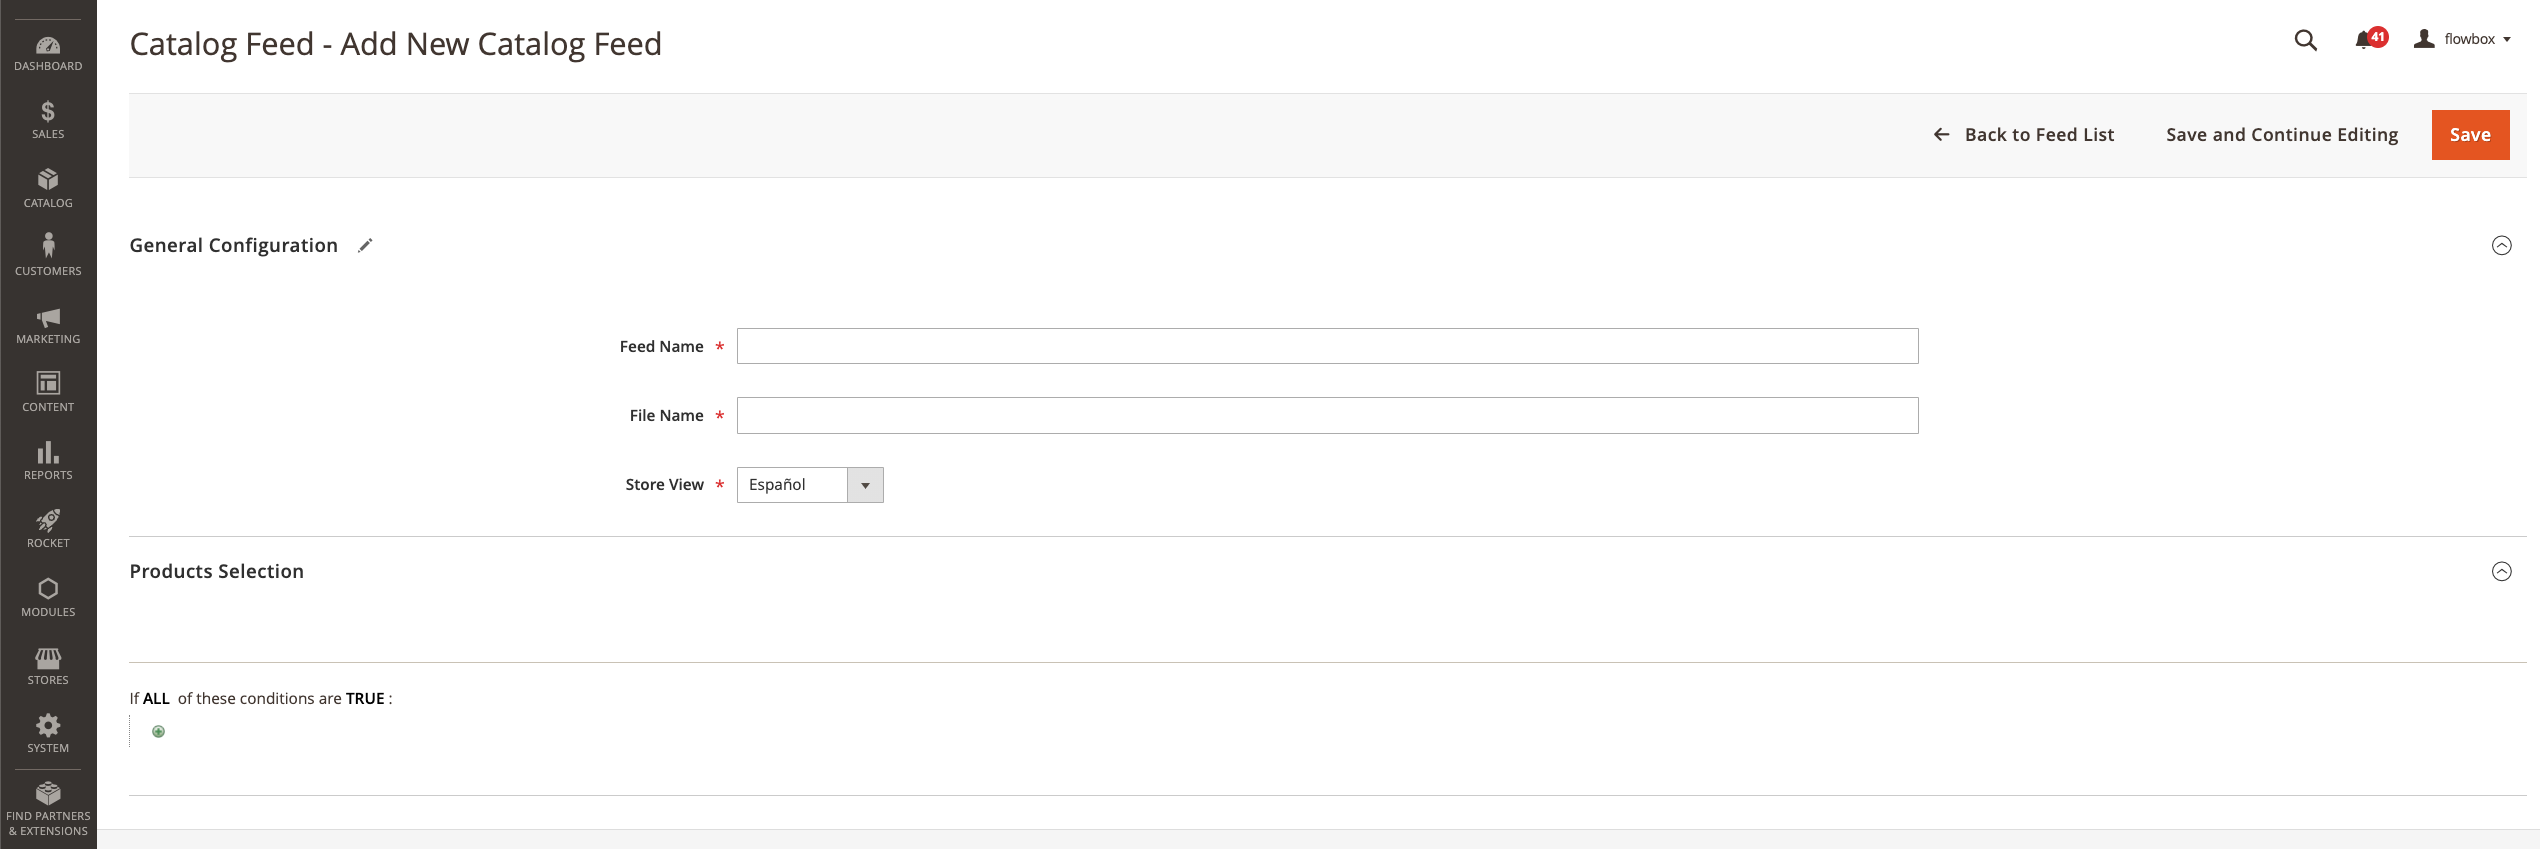The height and width of the screenshot is (849, 2540).
Task: Open the Catalog sidebar menu
Action: coord(48,188)
